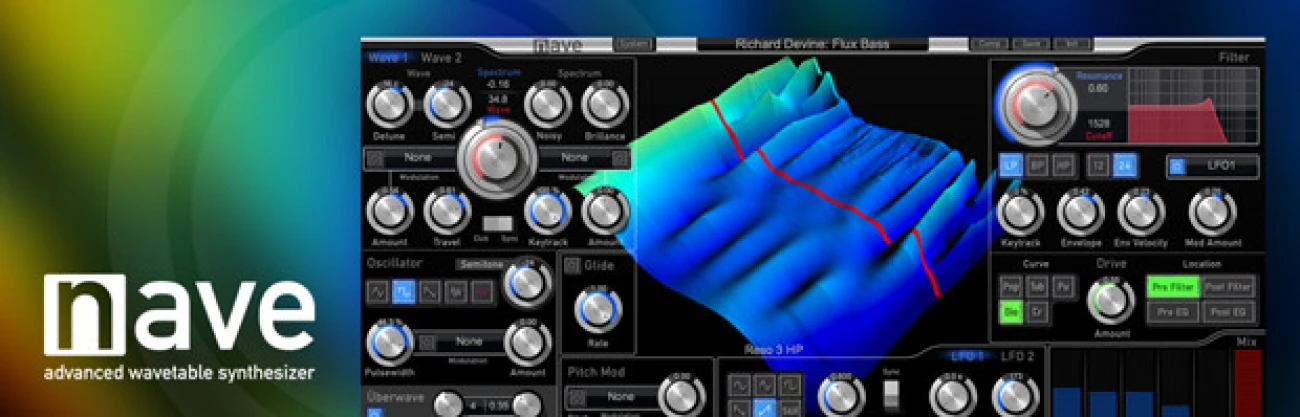Adjust the filter Mod Amount knob
The width and height of the screenshot is (1300, 417).
point(1211,211)
